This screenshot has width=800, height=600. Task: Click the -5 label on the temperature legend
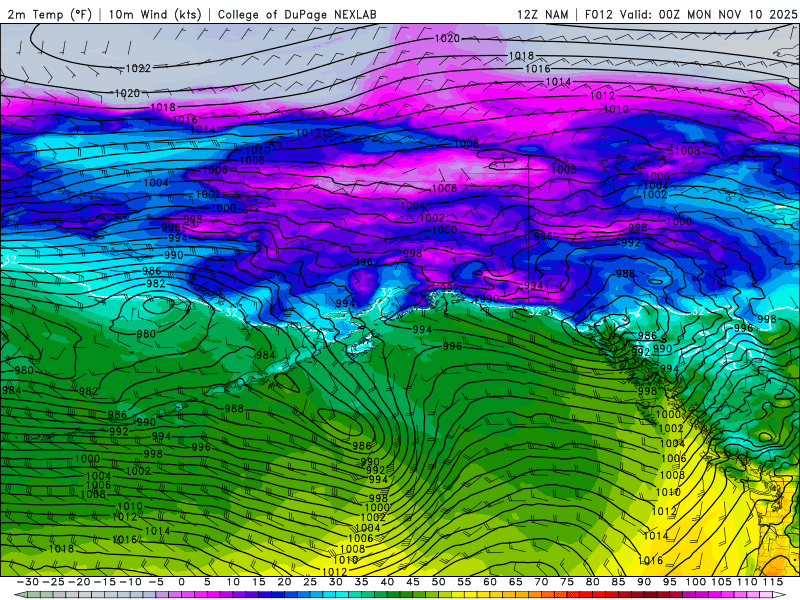[156, 582]
